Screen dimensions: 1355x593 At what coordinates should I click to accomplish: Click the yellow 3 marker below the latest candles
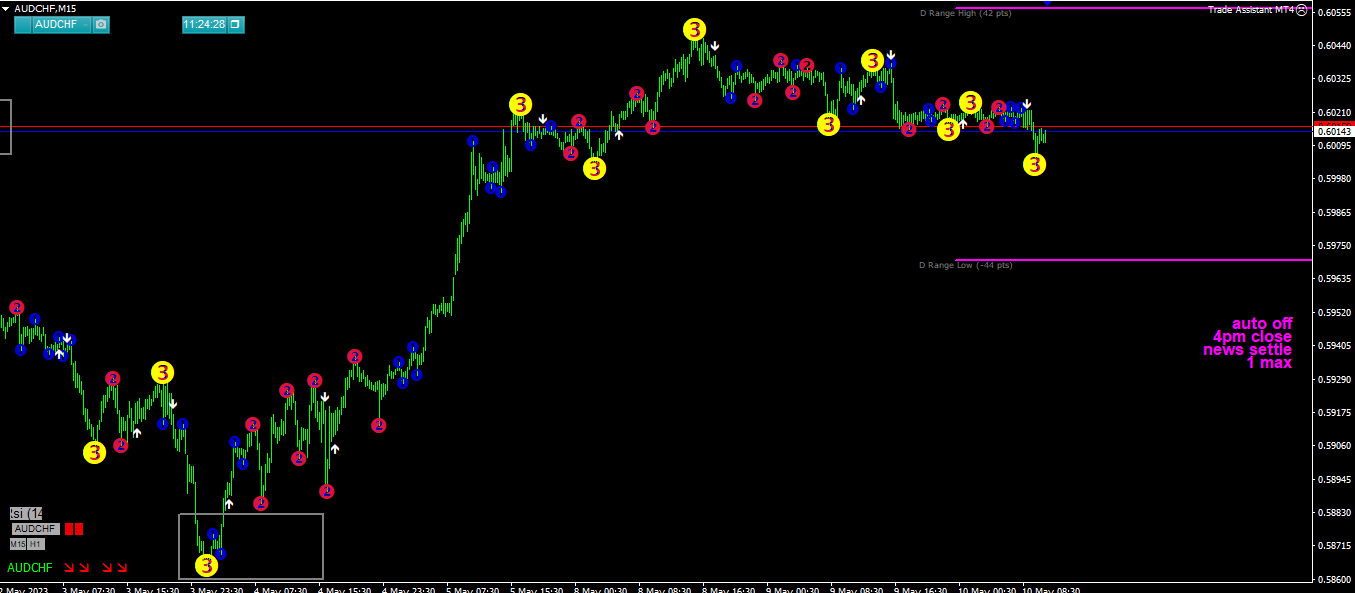1035,165
